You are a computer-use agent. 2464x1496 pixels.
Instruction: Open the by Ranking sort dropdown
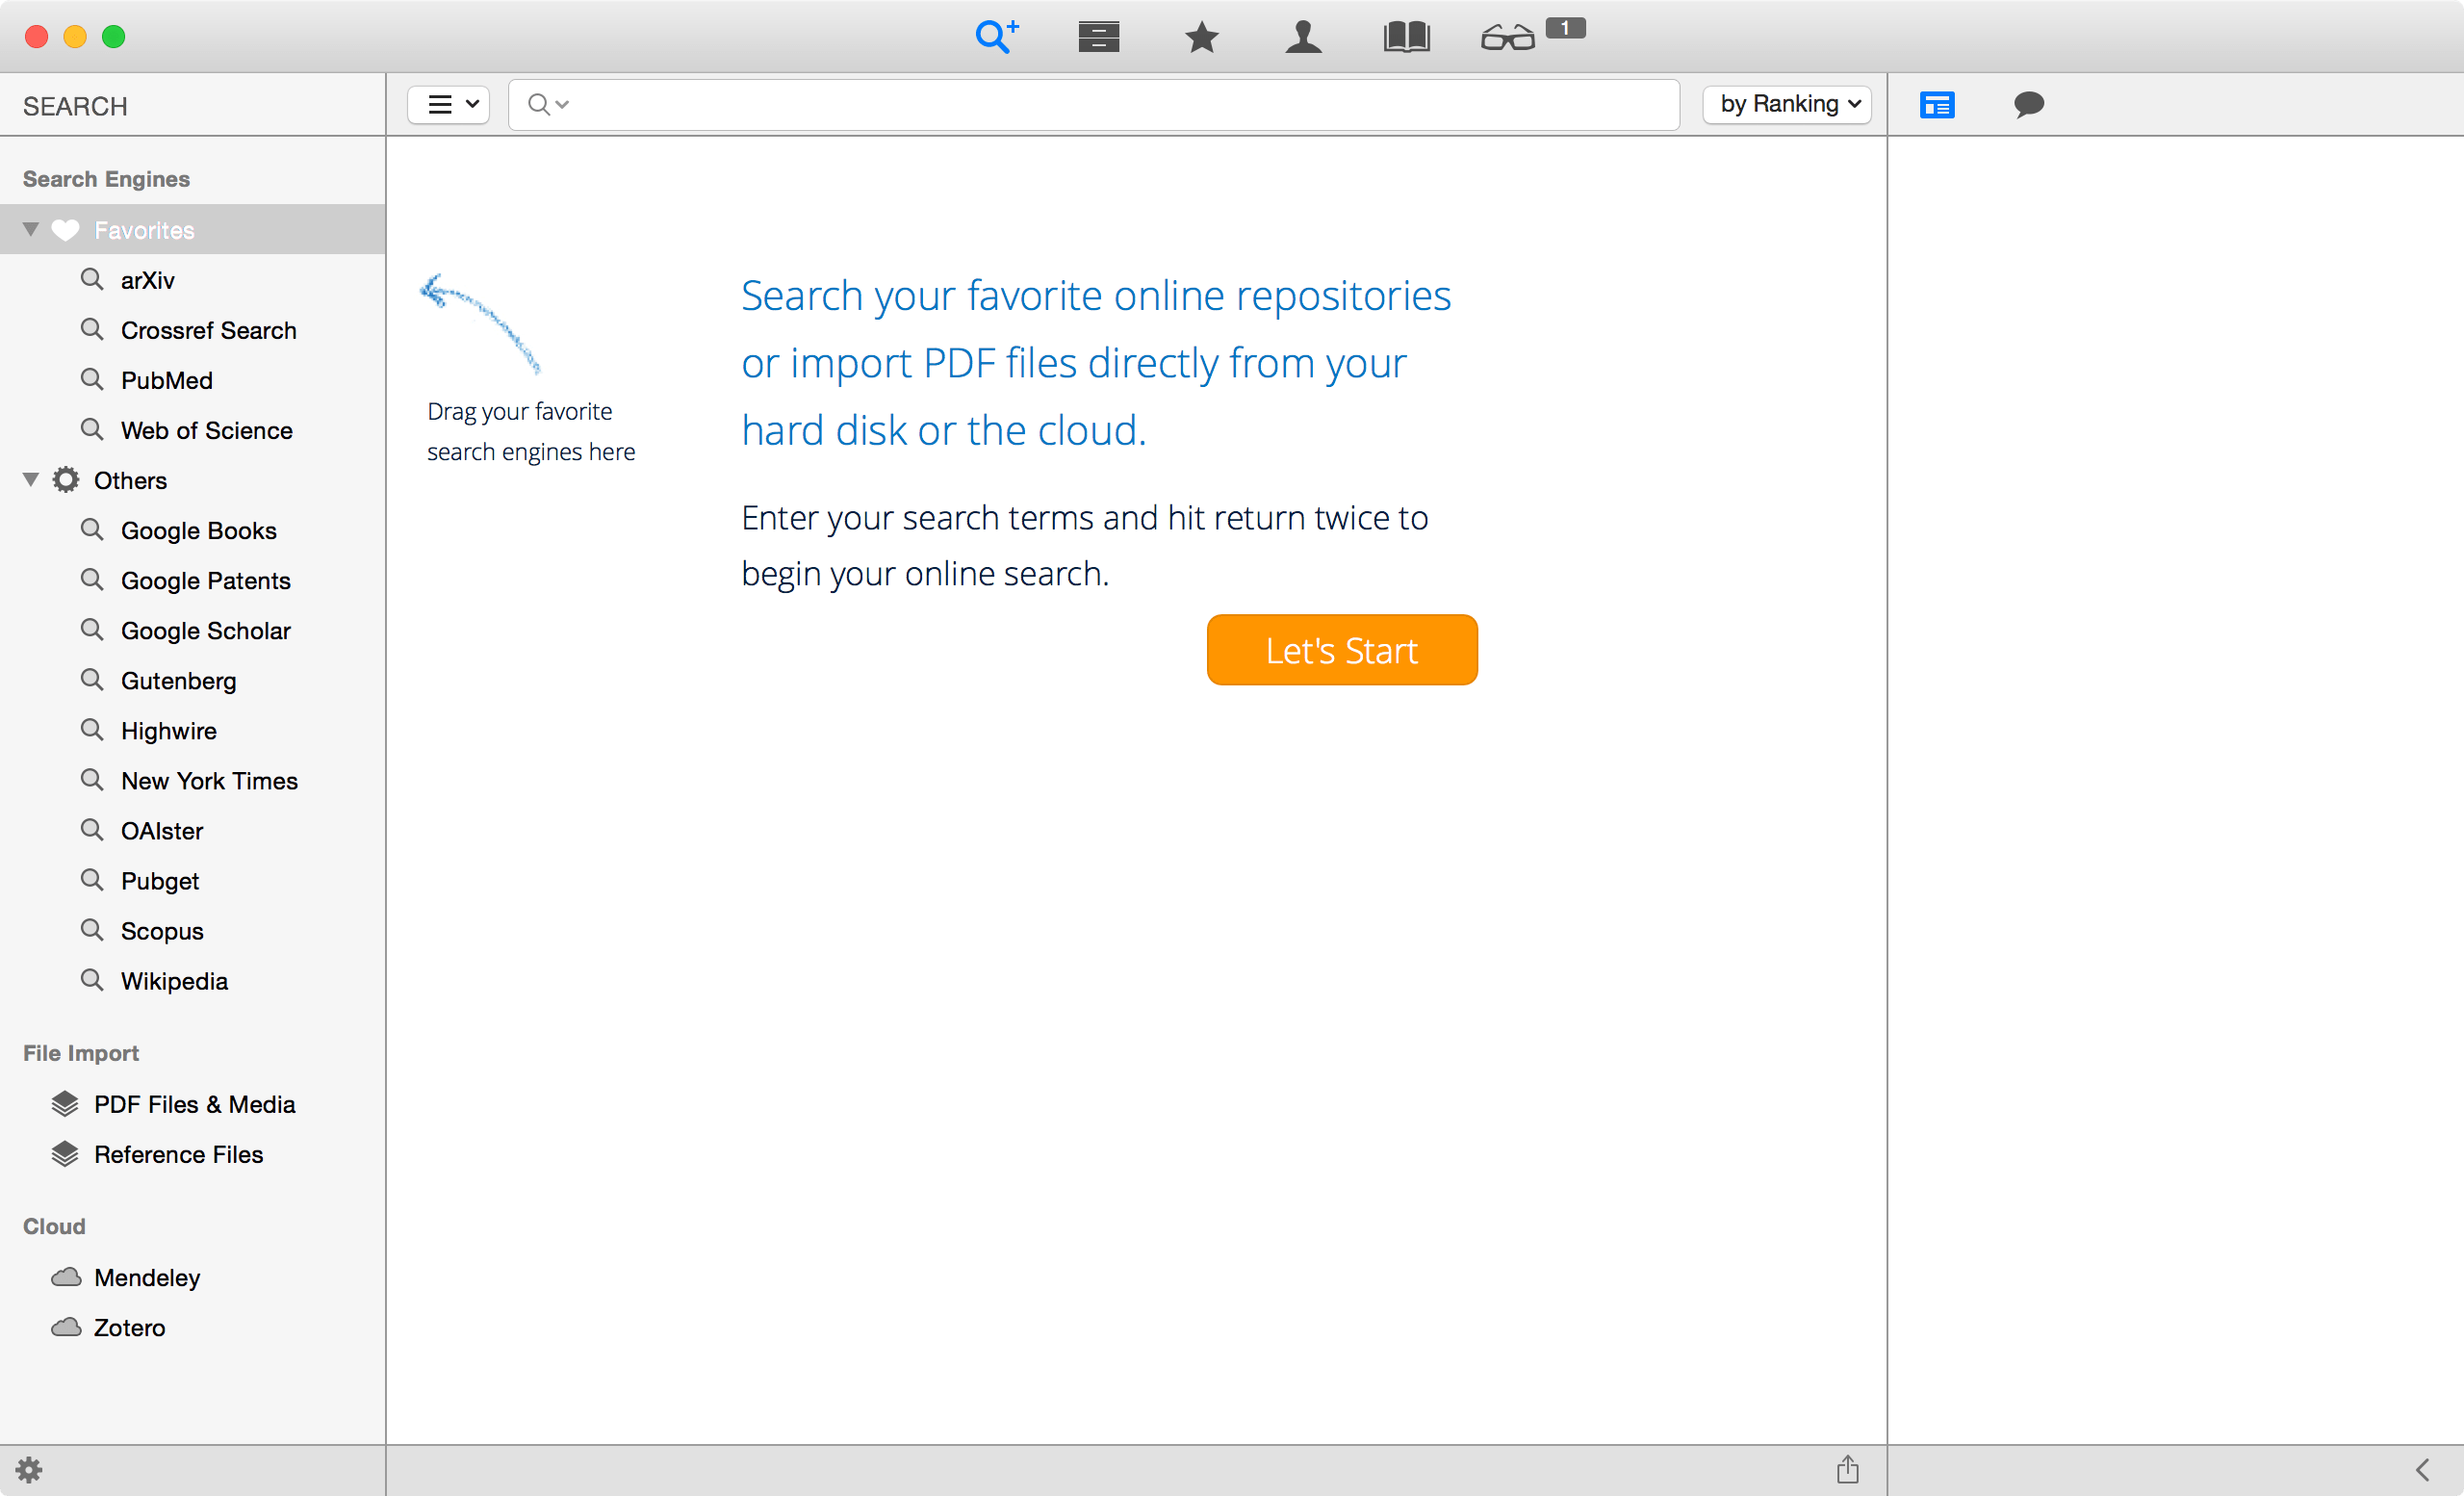(x=1787, y=104)
